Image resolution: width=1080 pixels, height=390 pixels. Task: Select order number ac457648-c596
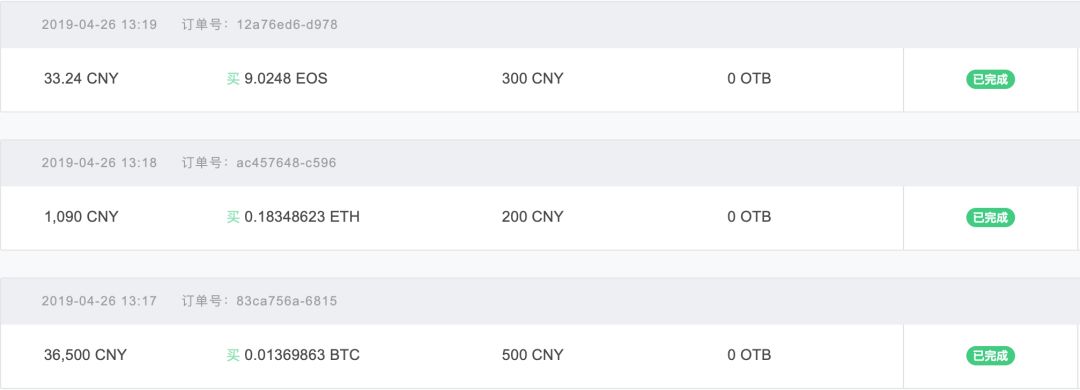(x=287, y=163)
